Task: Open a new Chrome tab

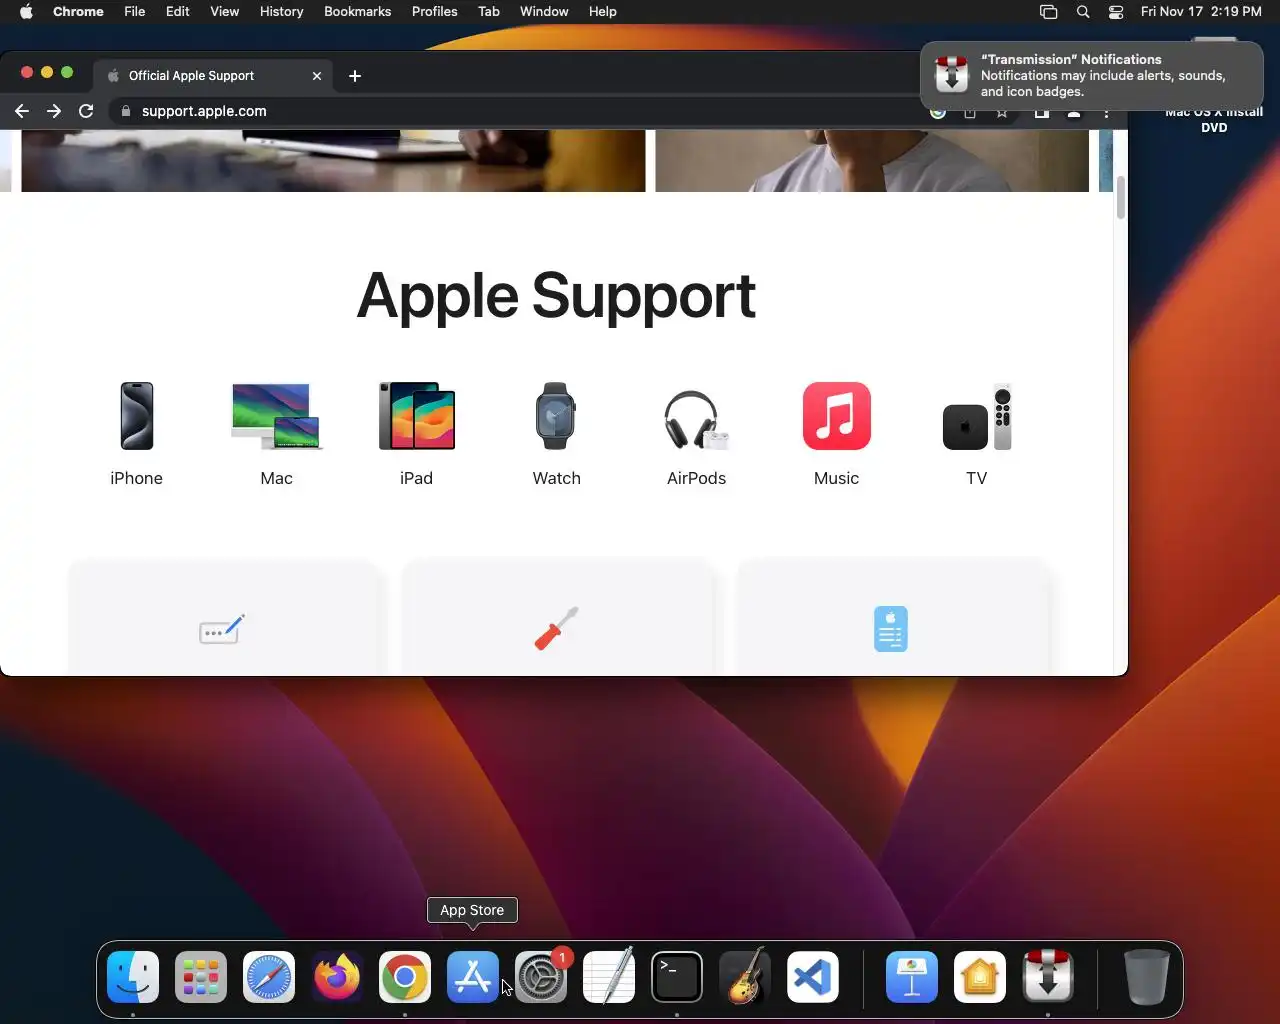Action: click(355, 76)
